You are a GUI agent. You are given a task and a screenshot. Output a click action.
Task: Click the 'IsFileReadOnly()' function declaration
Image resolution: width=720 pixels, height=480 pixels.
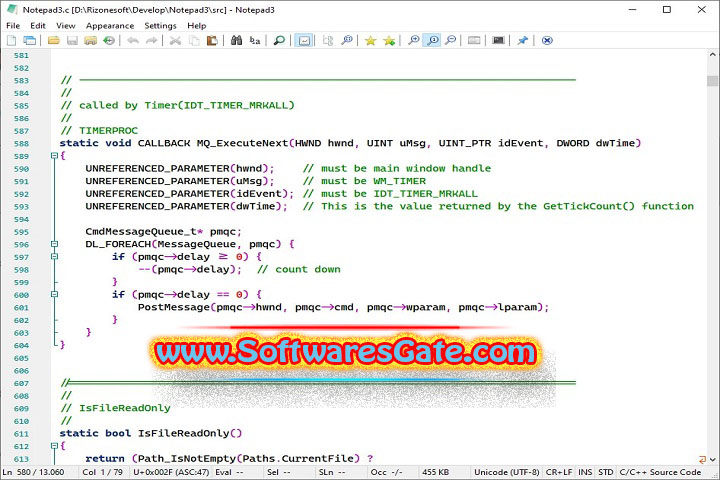(190, 433)
